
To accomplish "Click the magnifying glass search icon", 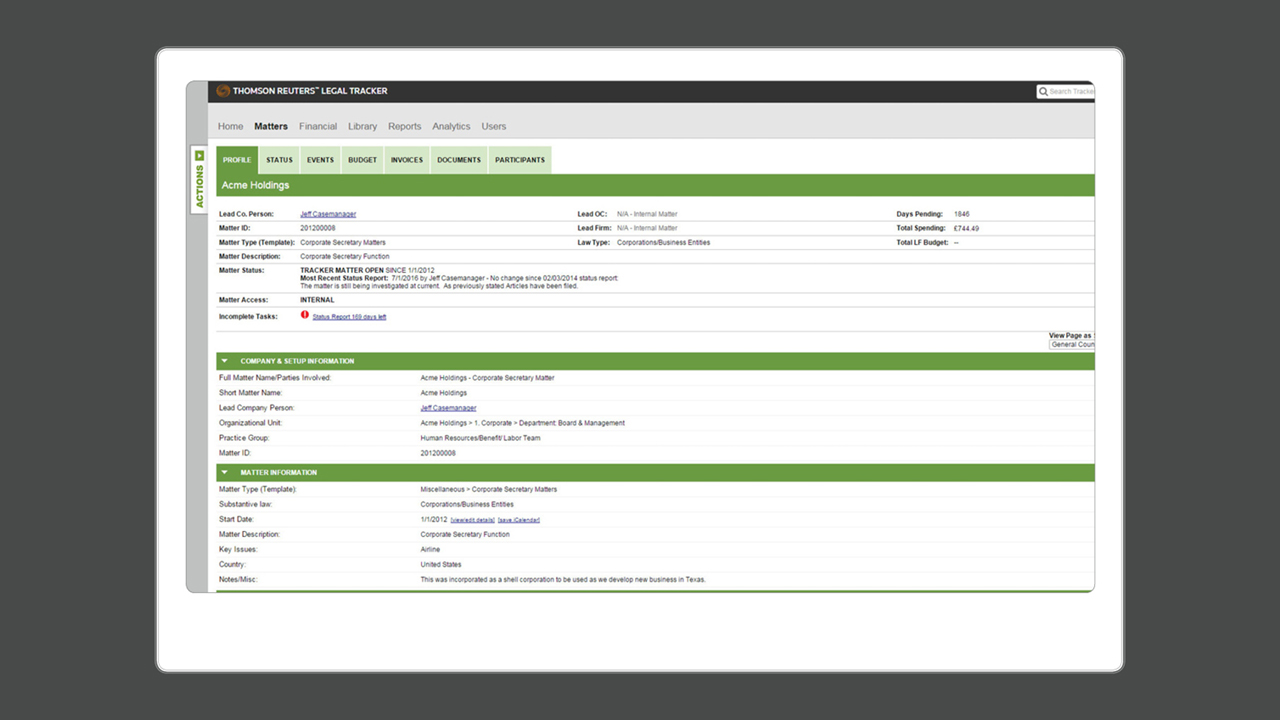I will 1043,92.
